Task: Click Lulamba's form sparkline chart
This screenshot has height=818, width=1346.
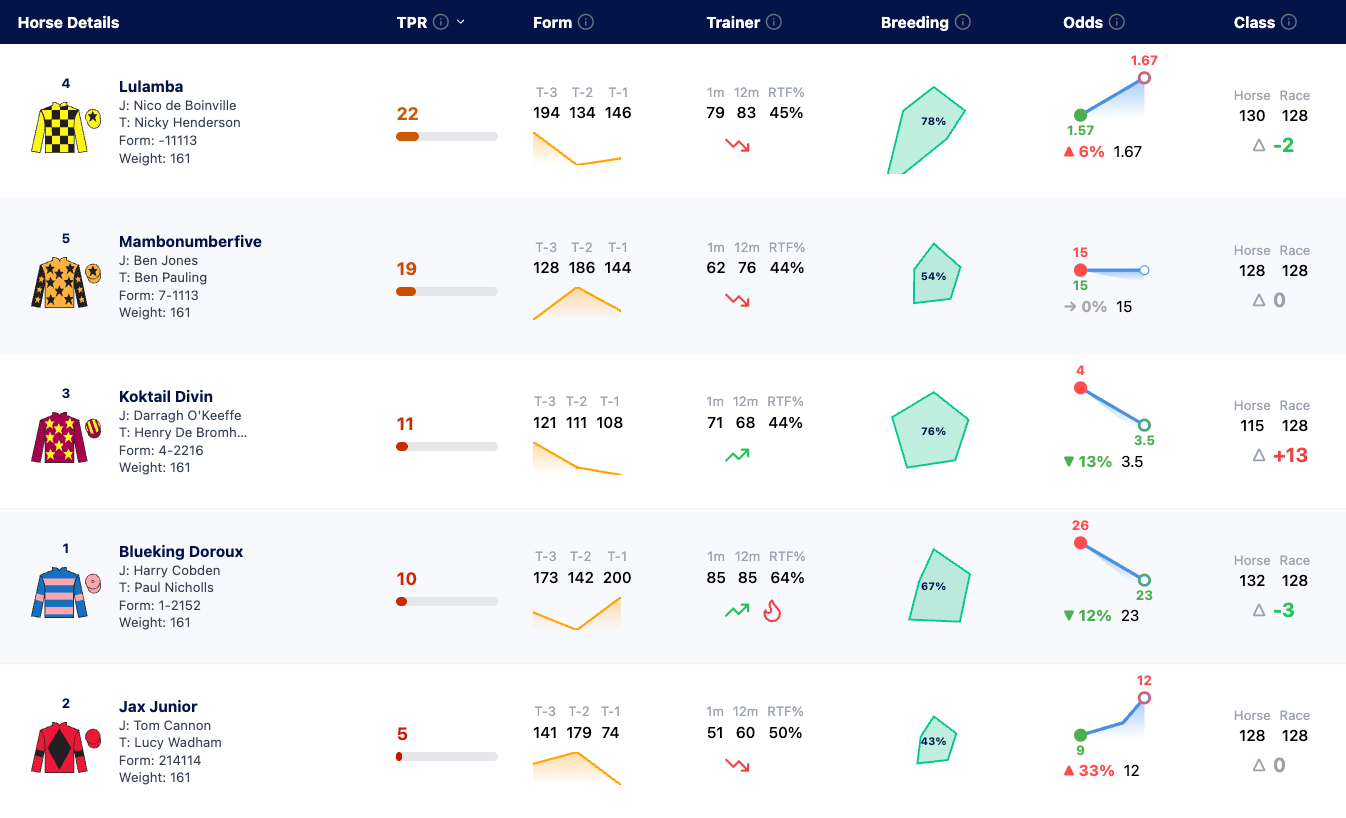Action: pyautogui.click(x=577, y=148)
